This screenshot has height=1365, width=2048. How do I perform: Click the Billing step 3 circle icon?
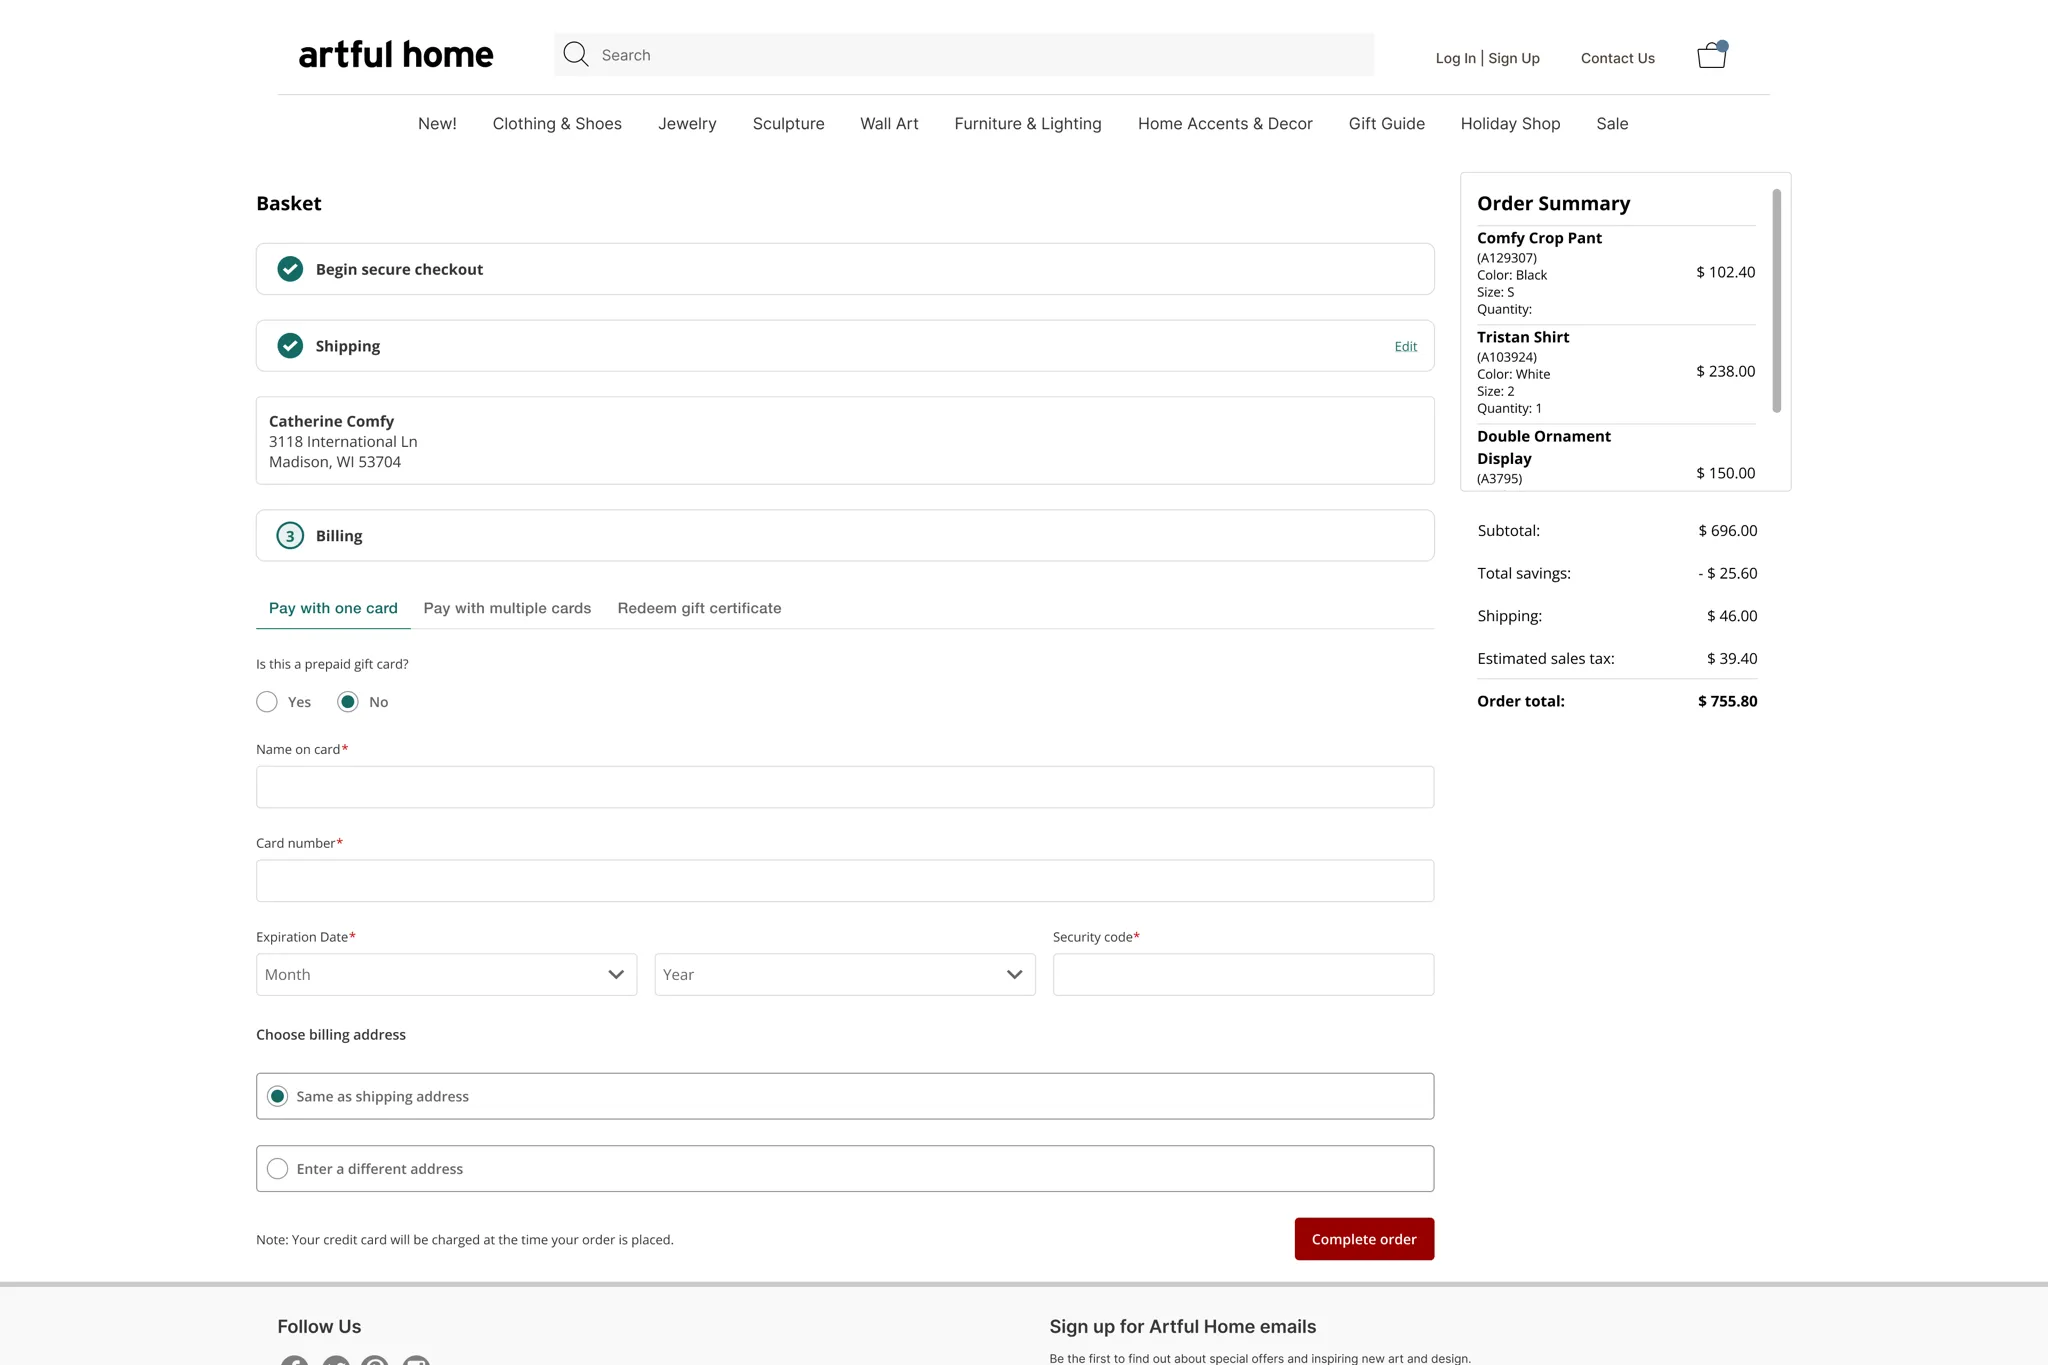pyautogui.click(x=290, y=536)
